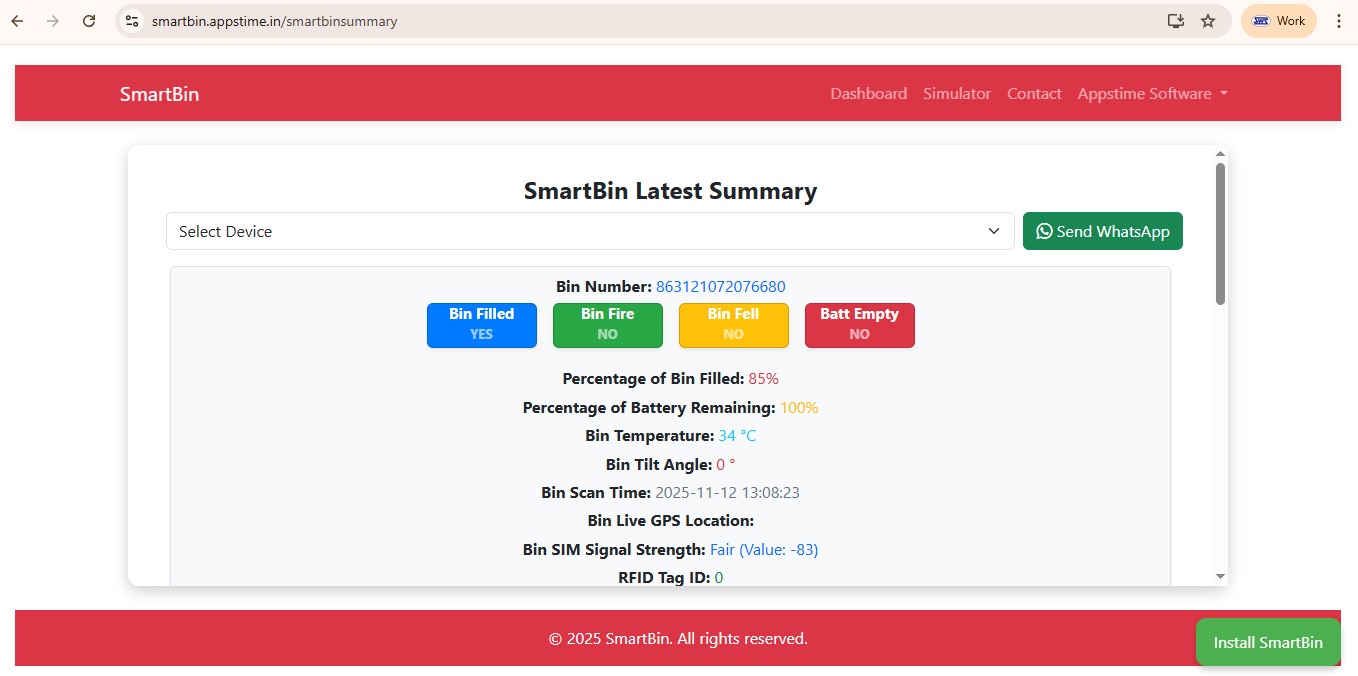1358x676 pixels.
Task: Click the site information icon in address bar
Action: 132,20
